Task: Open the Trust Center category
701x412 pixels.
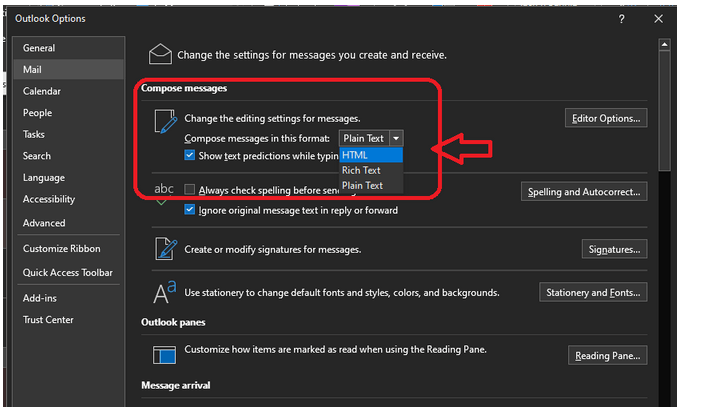Action: 68,320
